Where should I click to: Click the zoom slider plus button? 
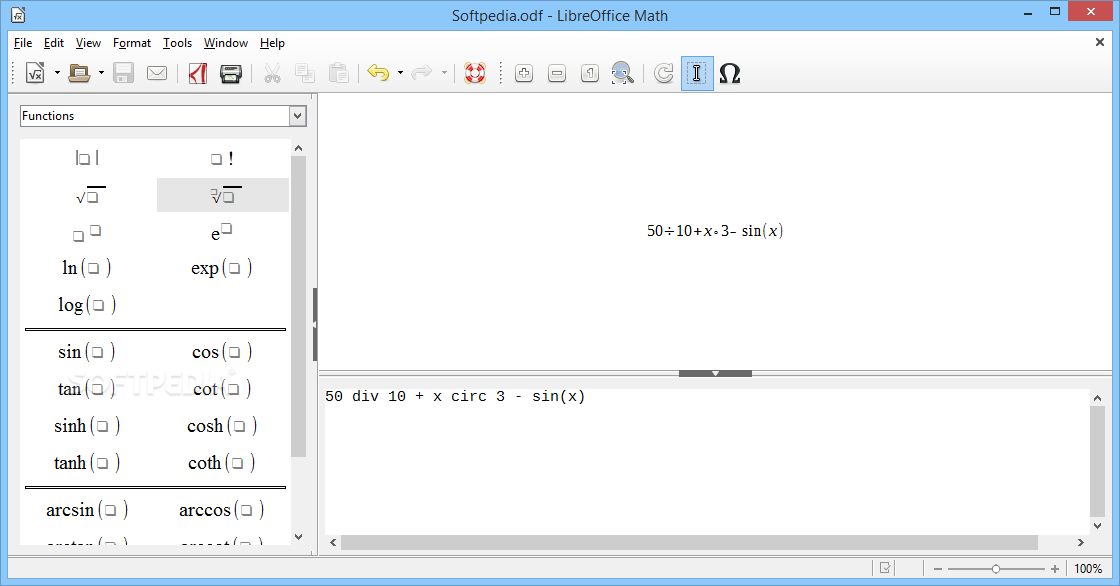[1055, 569]
